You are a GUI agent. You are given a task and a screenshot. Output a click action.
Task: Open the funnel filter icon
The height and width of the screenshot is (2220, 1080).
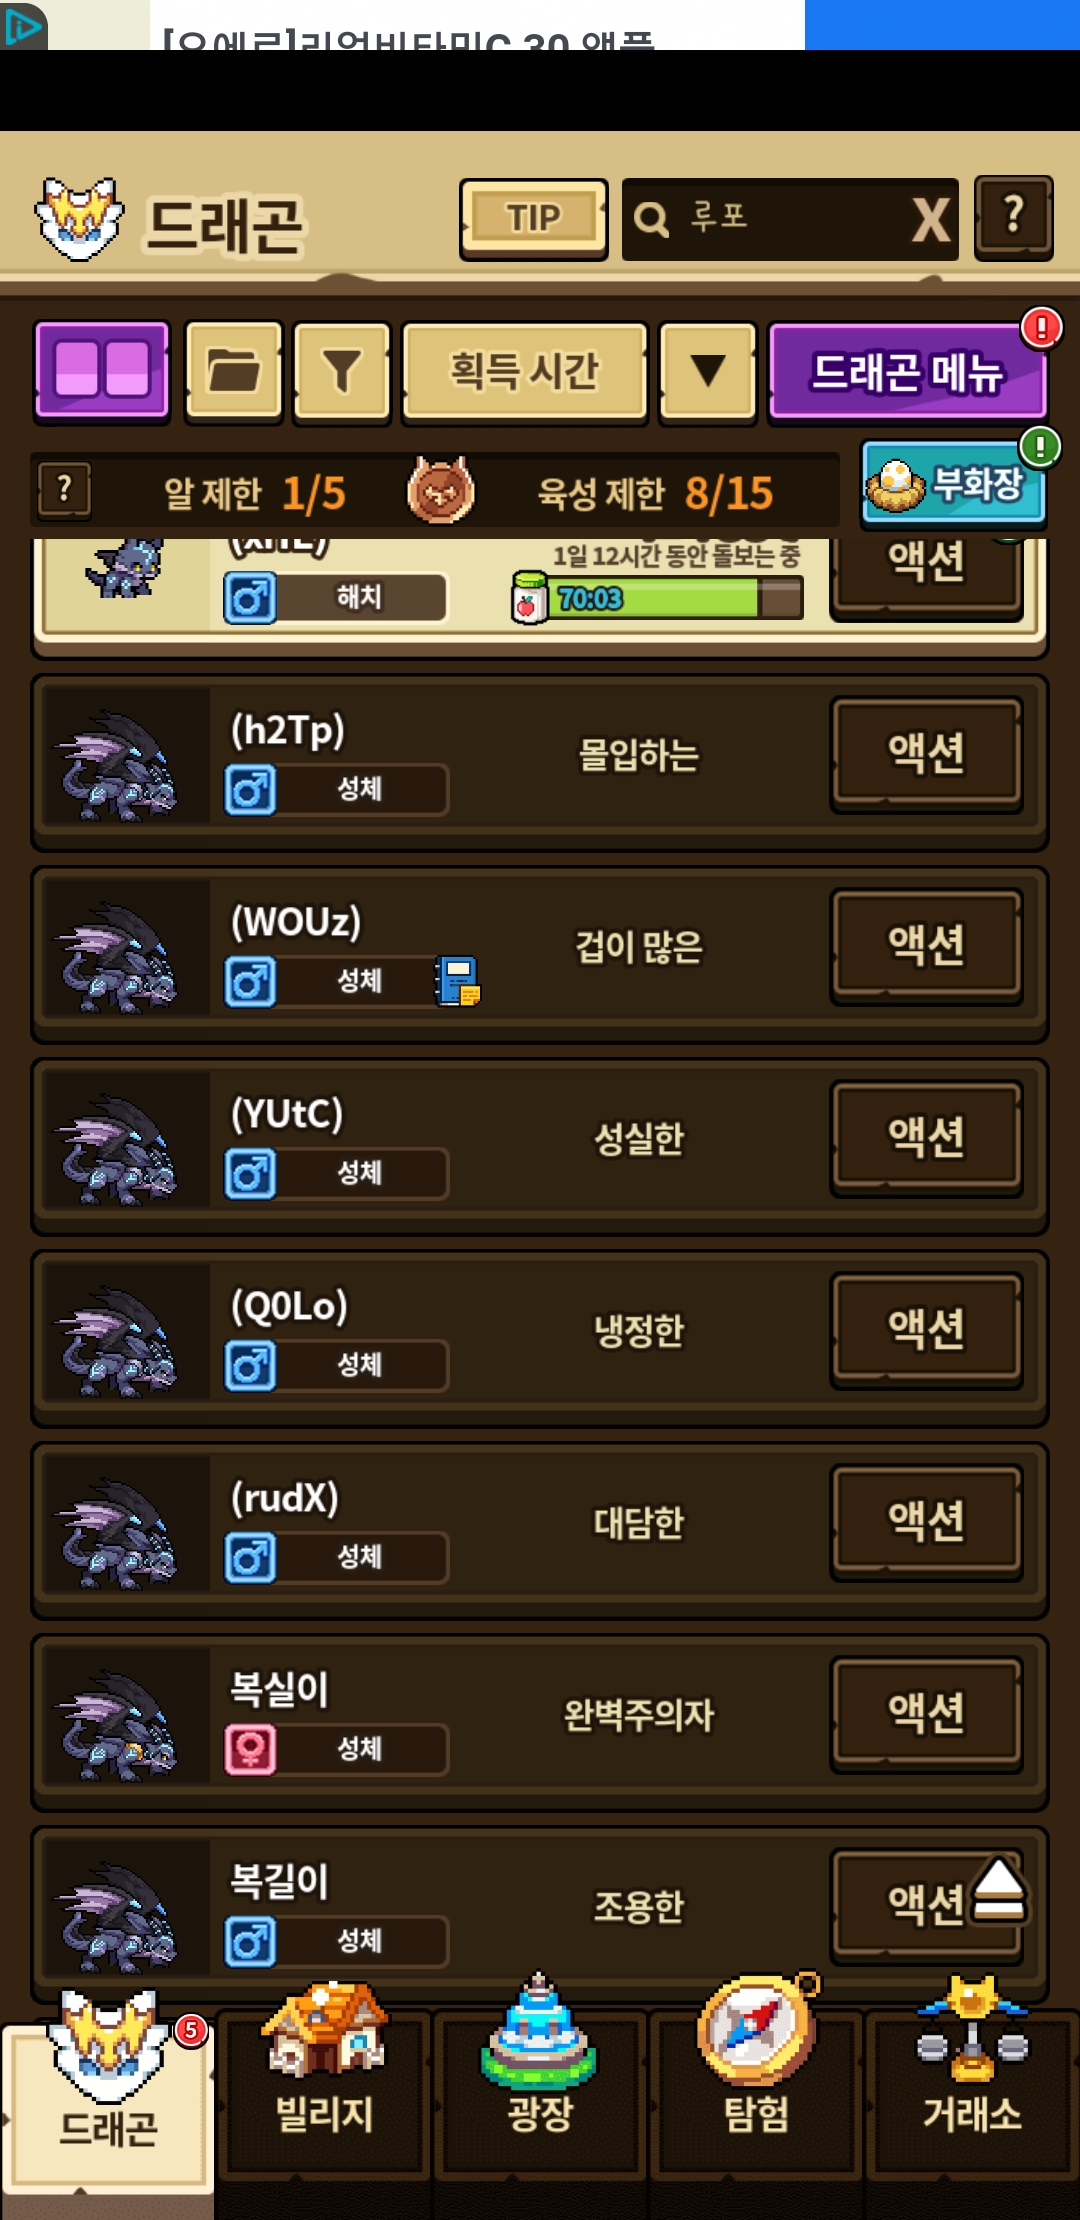click(342, 371)
